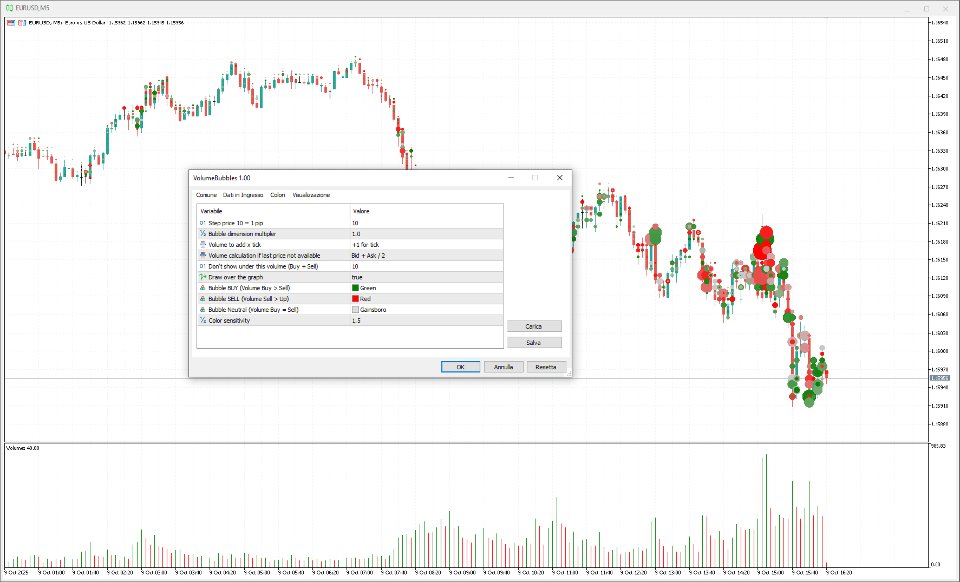Click the Bubble BUY color row icon
Image resolution: width=960 pixels, height=582 pixels.
(x=202, y=288)
